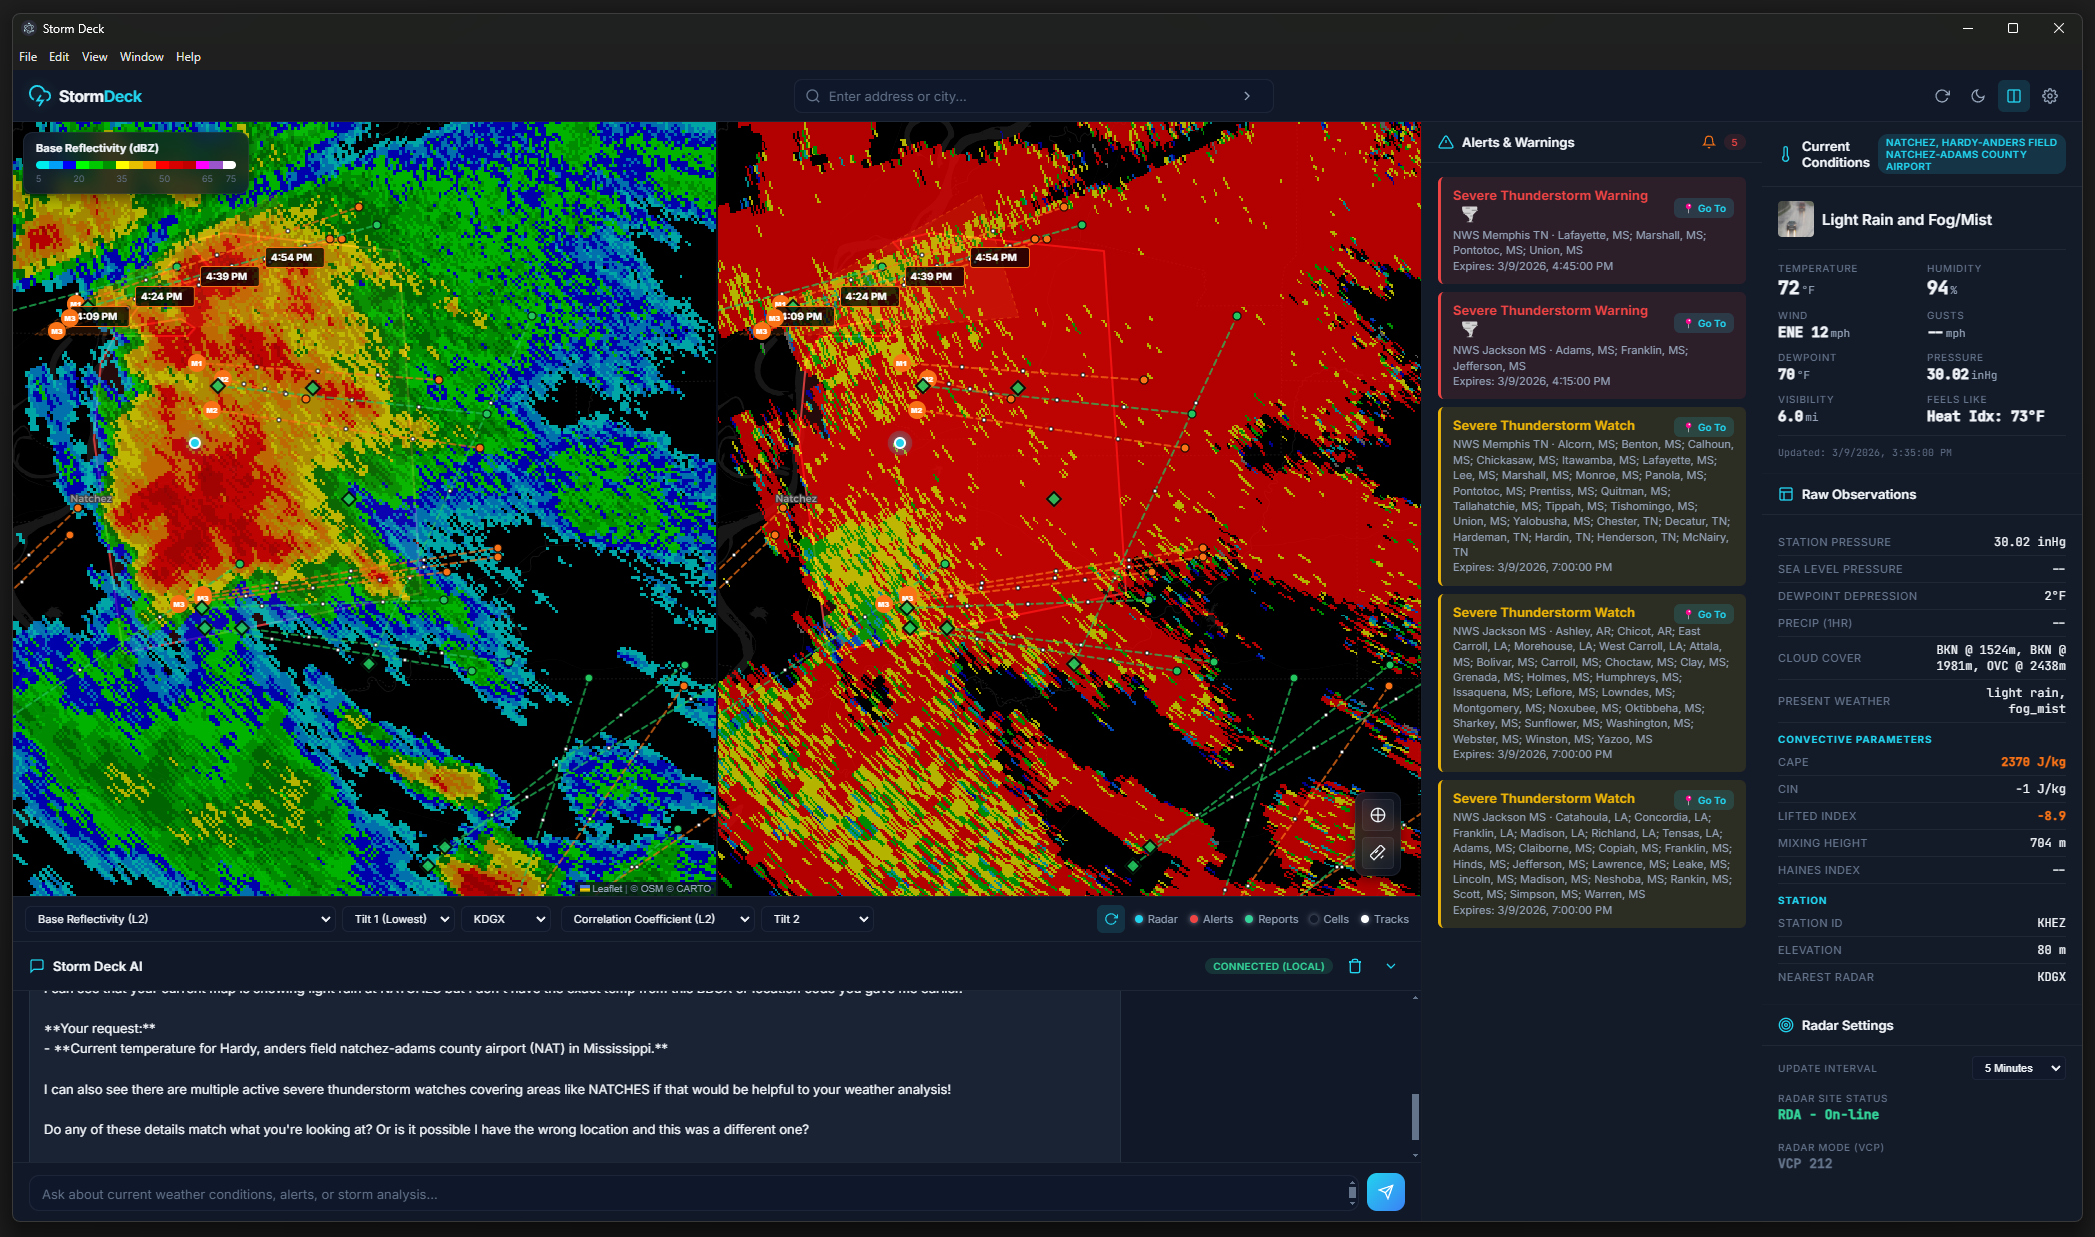Viewport: 2095px width, 1237px height.
Task: Select the crosshair locate tool on the map
Action: coord(1377,814)
